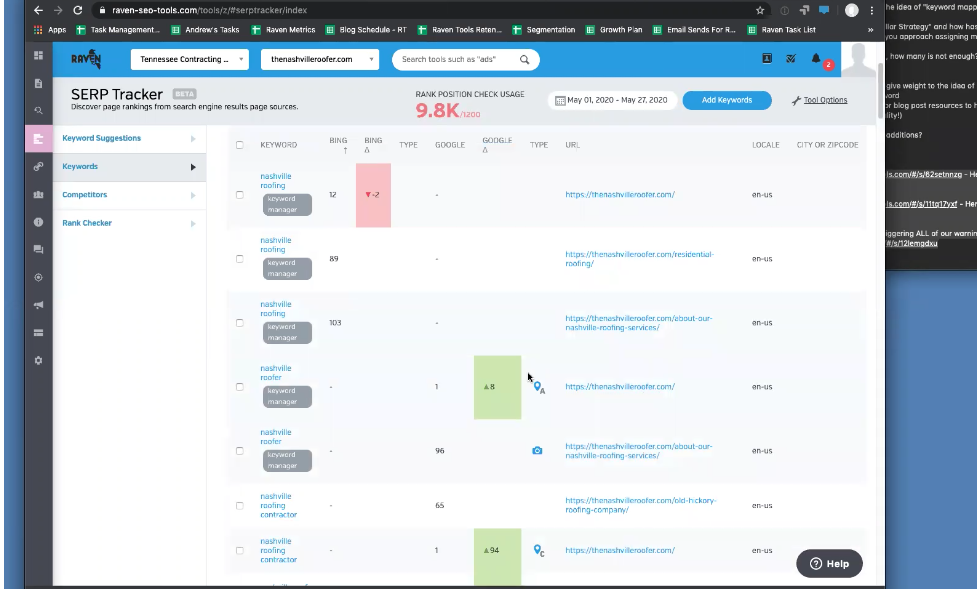Viewport: 977px width, 589px height.
Task: Click the grey user avatar in the Raven header
Action: click(x=859, y=59)
